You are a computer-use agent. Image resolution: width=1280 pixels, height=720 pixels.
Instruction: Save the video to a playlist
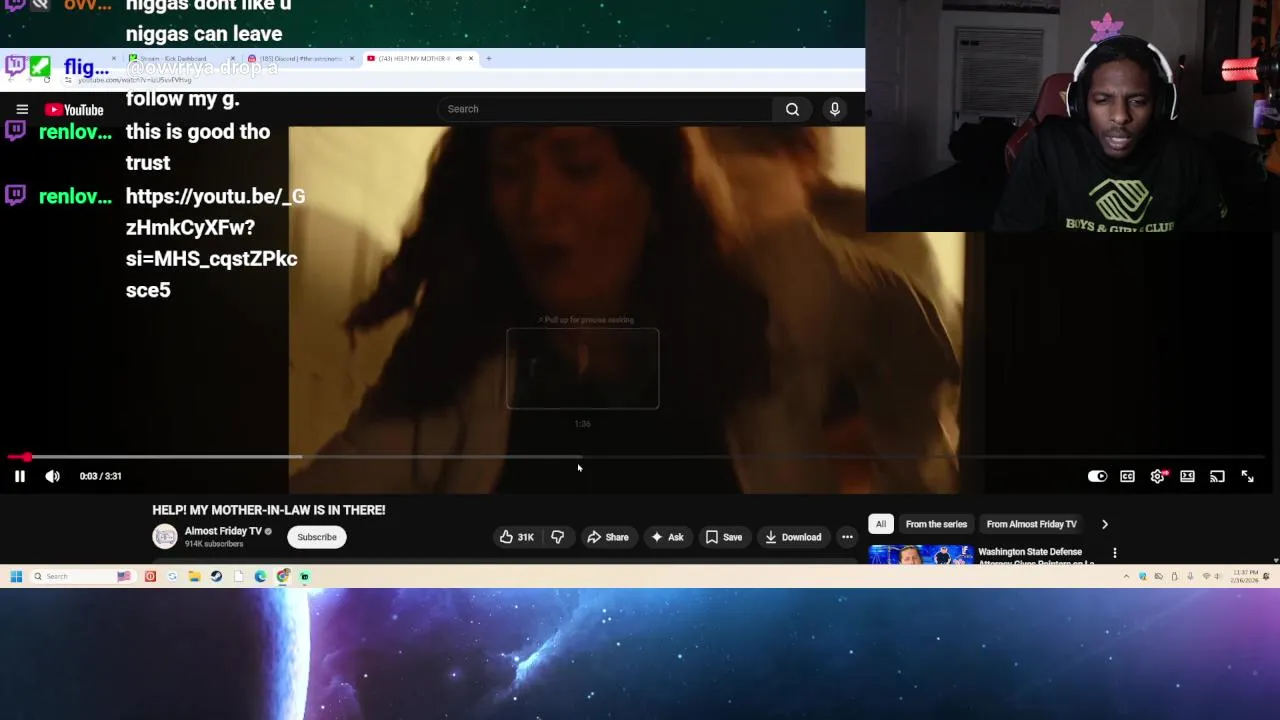coord(724,537)
